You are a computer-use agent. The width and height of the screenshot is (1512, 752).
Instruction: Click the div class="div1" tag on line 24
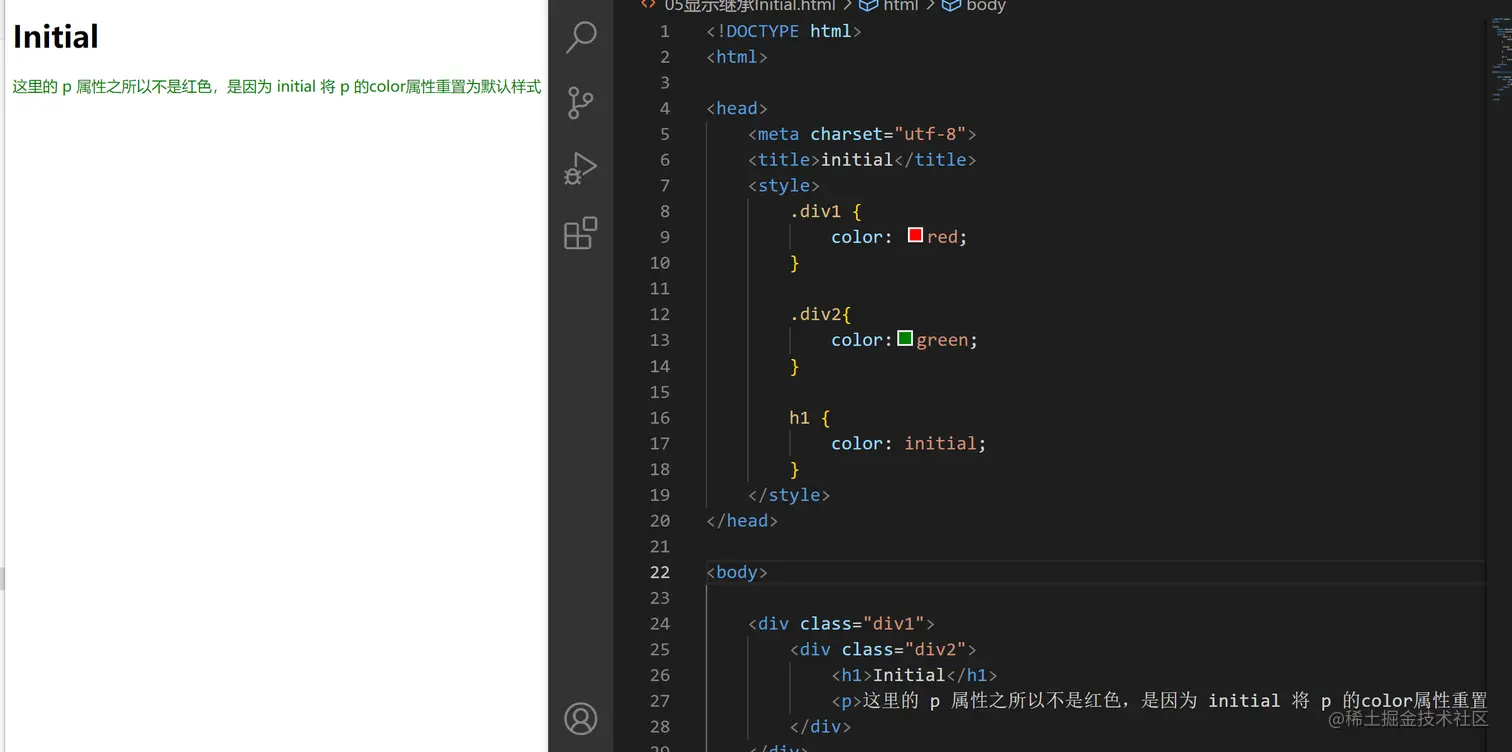click(x=841, y=624)
